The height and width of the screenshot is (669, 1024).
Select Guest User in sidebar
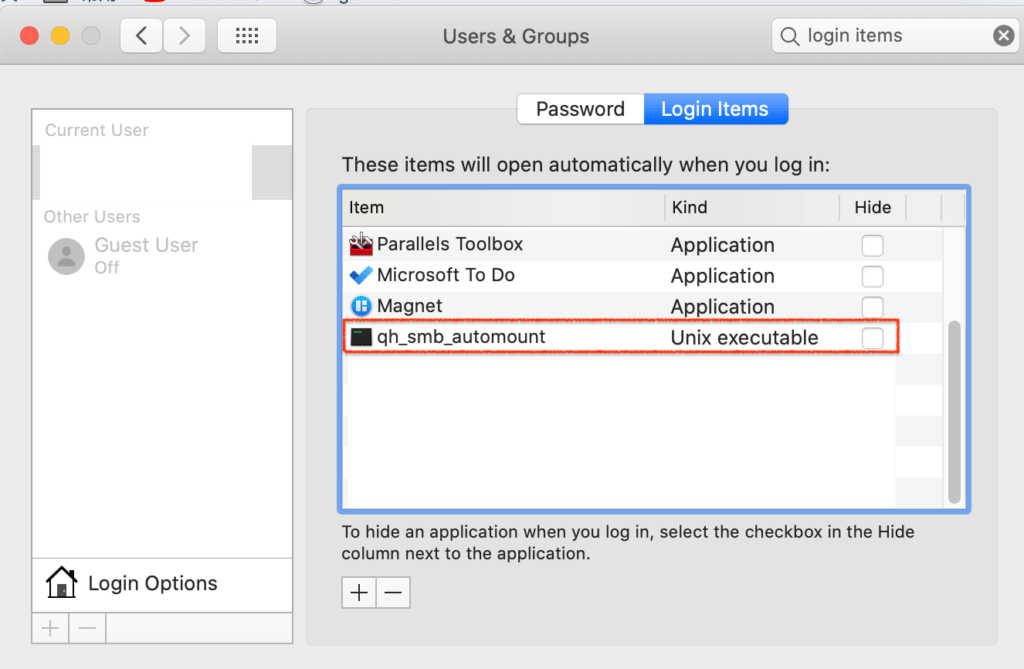[162, 255]
